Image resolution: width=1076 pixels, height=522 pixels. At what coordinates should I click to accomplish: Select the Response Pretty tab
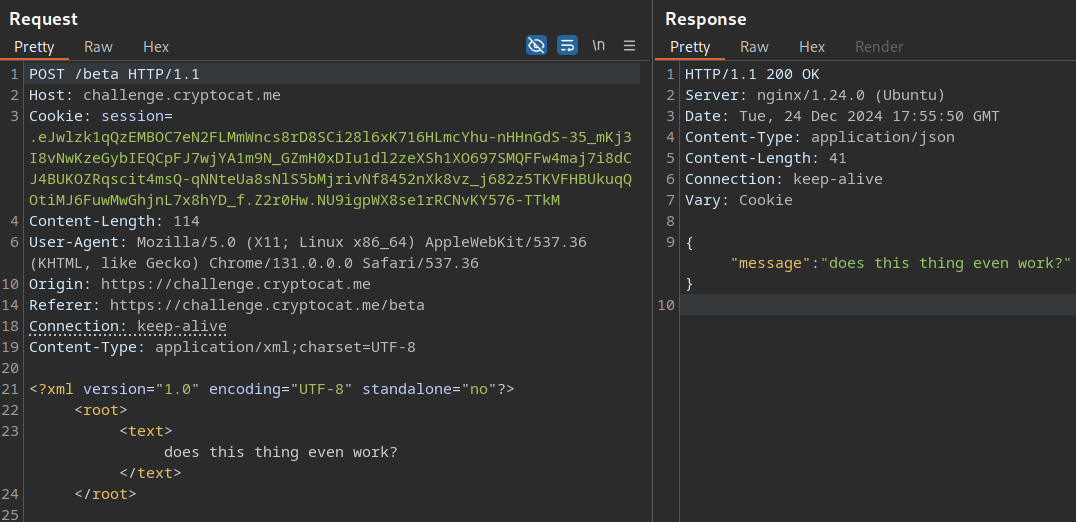[690, 47]
